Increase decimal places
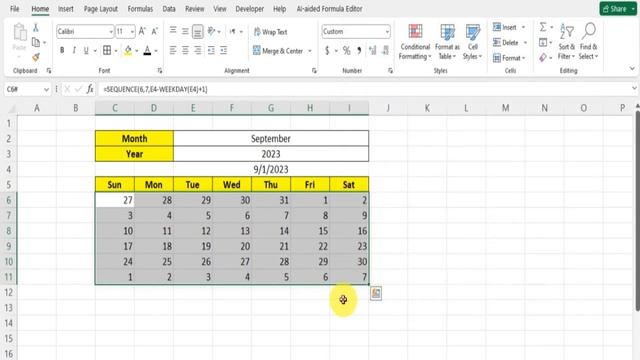Screen dimensions: 640x360 coord(372,51)
